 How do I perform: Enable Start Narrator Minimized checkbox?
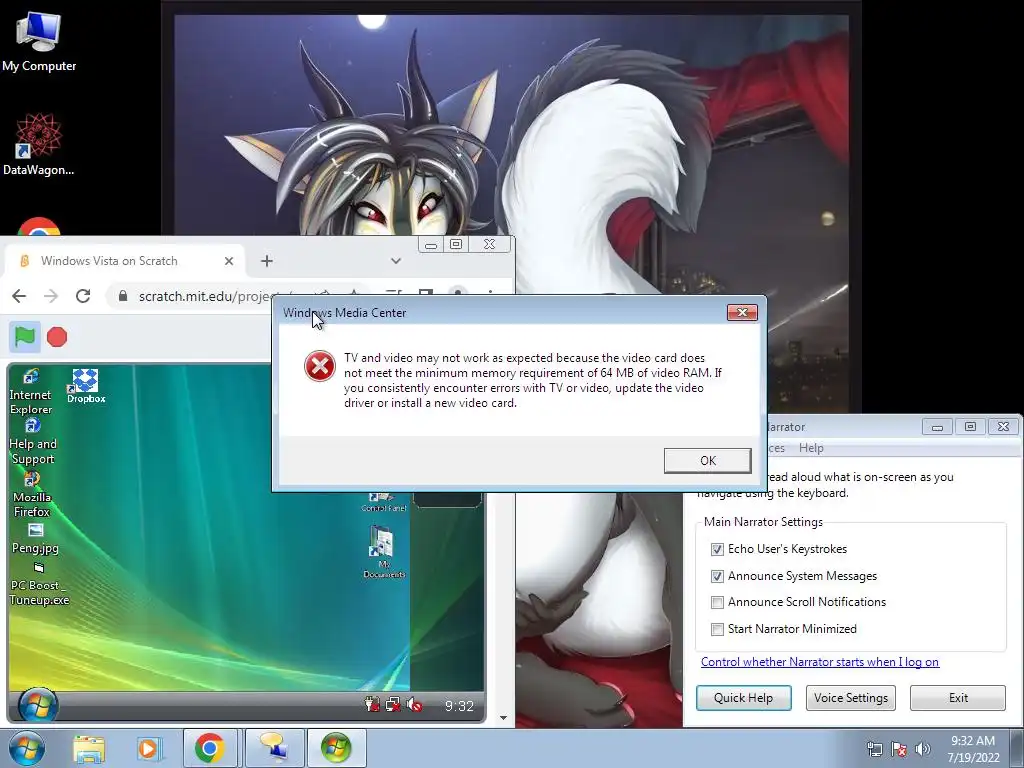tap(717, 629)
